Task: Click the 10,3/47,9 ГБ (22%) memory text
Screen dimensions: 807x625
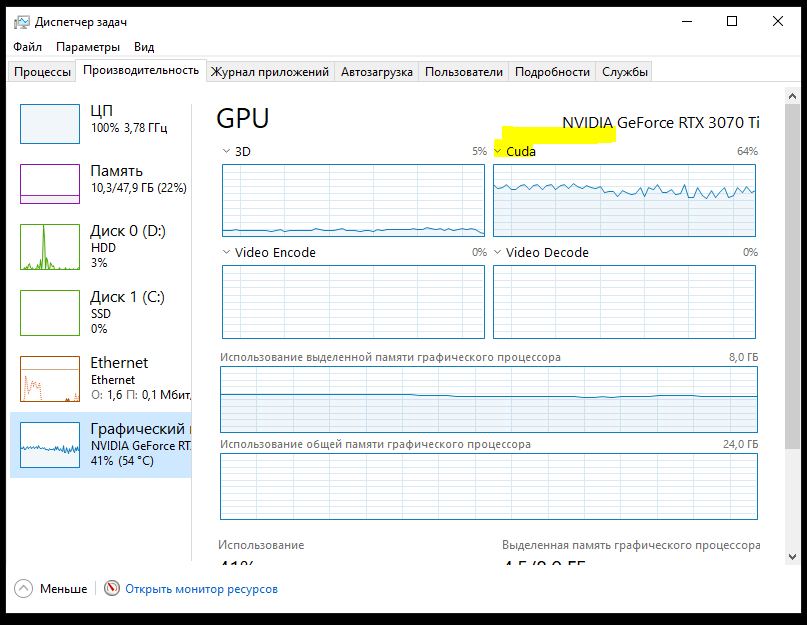Action: pyautogui.click(x=139, y=188)
